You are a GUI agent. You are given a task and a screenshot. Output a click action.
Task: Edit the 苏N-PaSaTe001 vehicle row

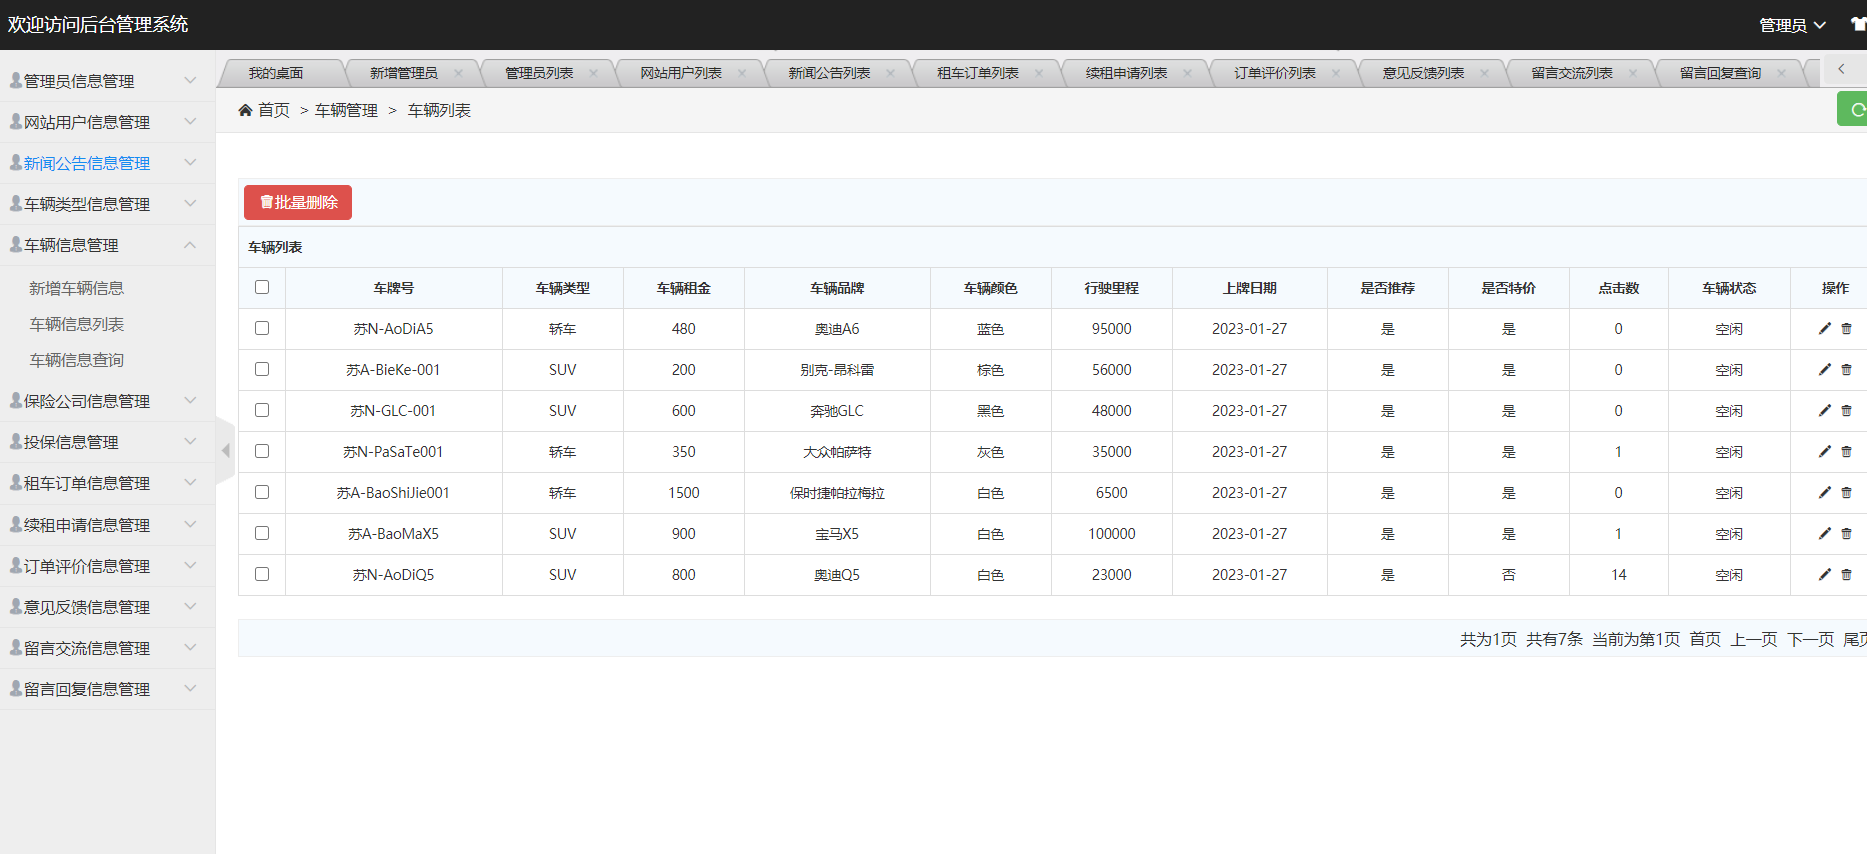pos(1824,451)
